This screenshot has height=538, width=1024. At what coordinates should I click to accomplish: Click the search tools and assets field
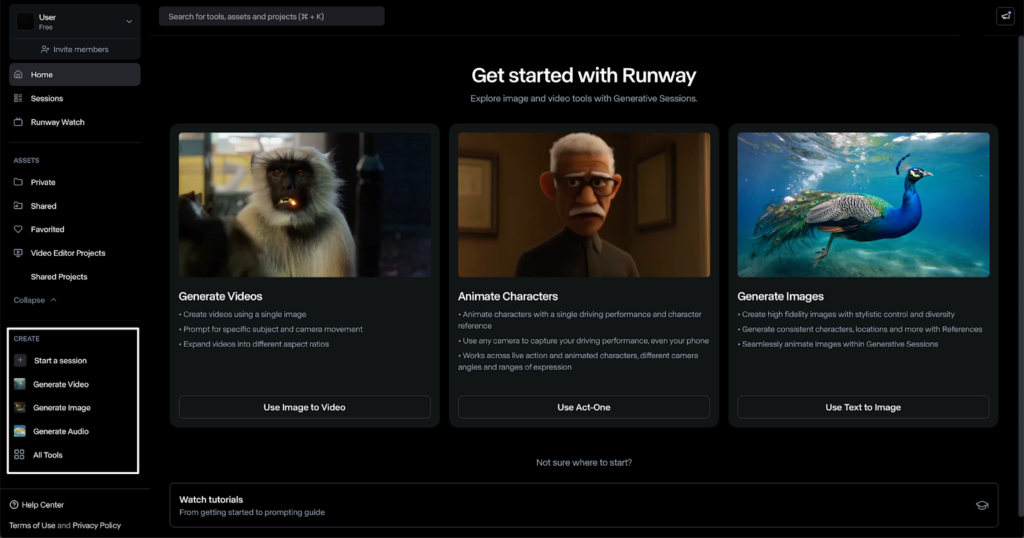pos(272,16)
